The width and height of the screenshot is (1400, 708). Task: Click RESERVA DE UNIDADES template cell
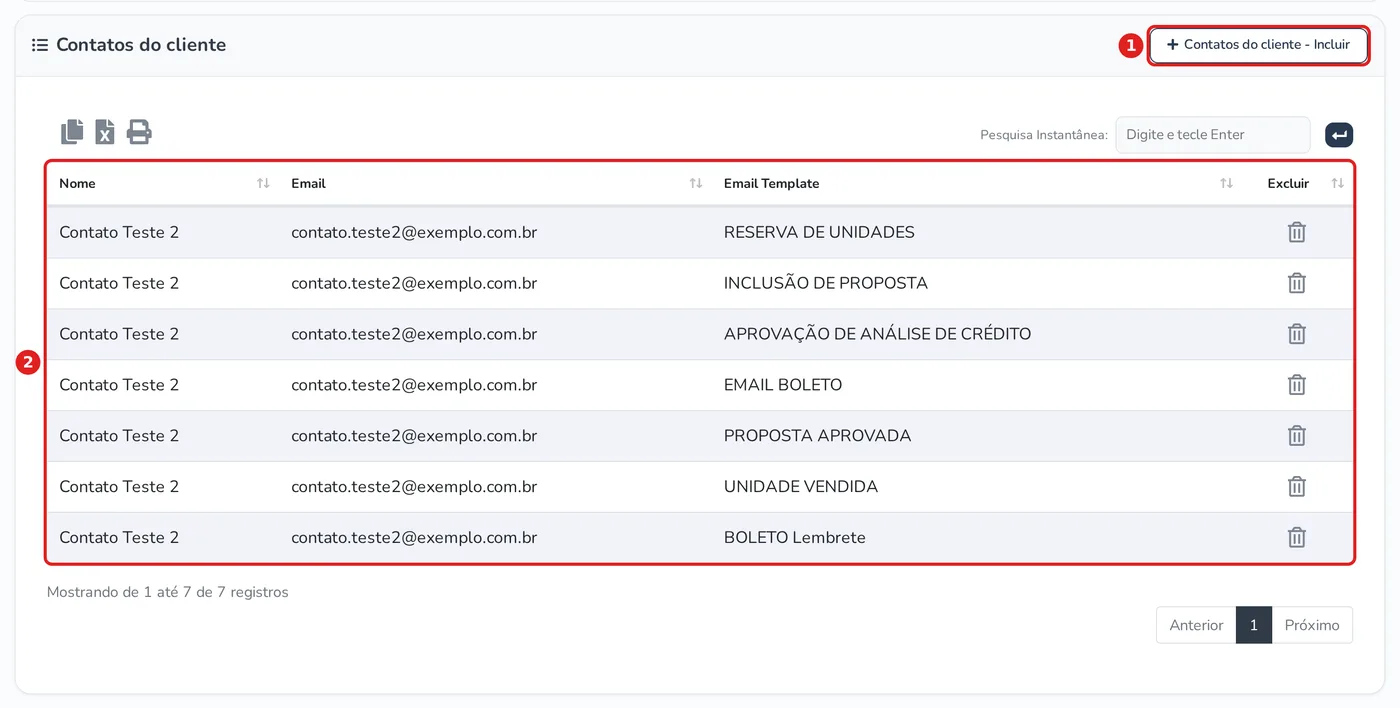click(819, 232)
